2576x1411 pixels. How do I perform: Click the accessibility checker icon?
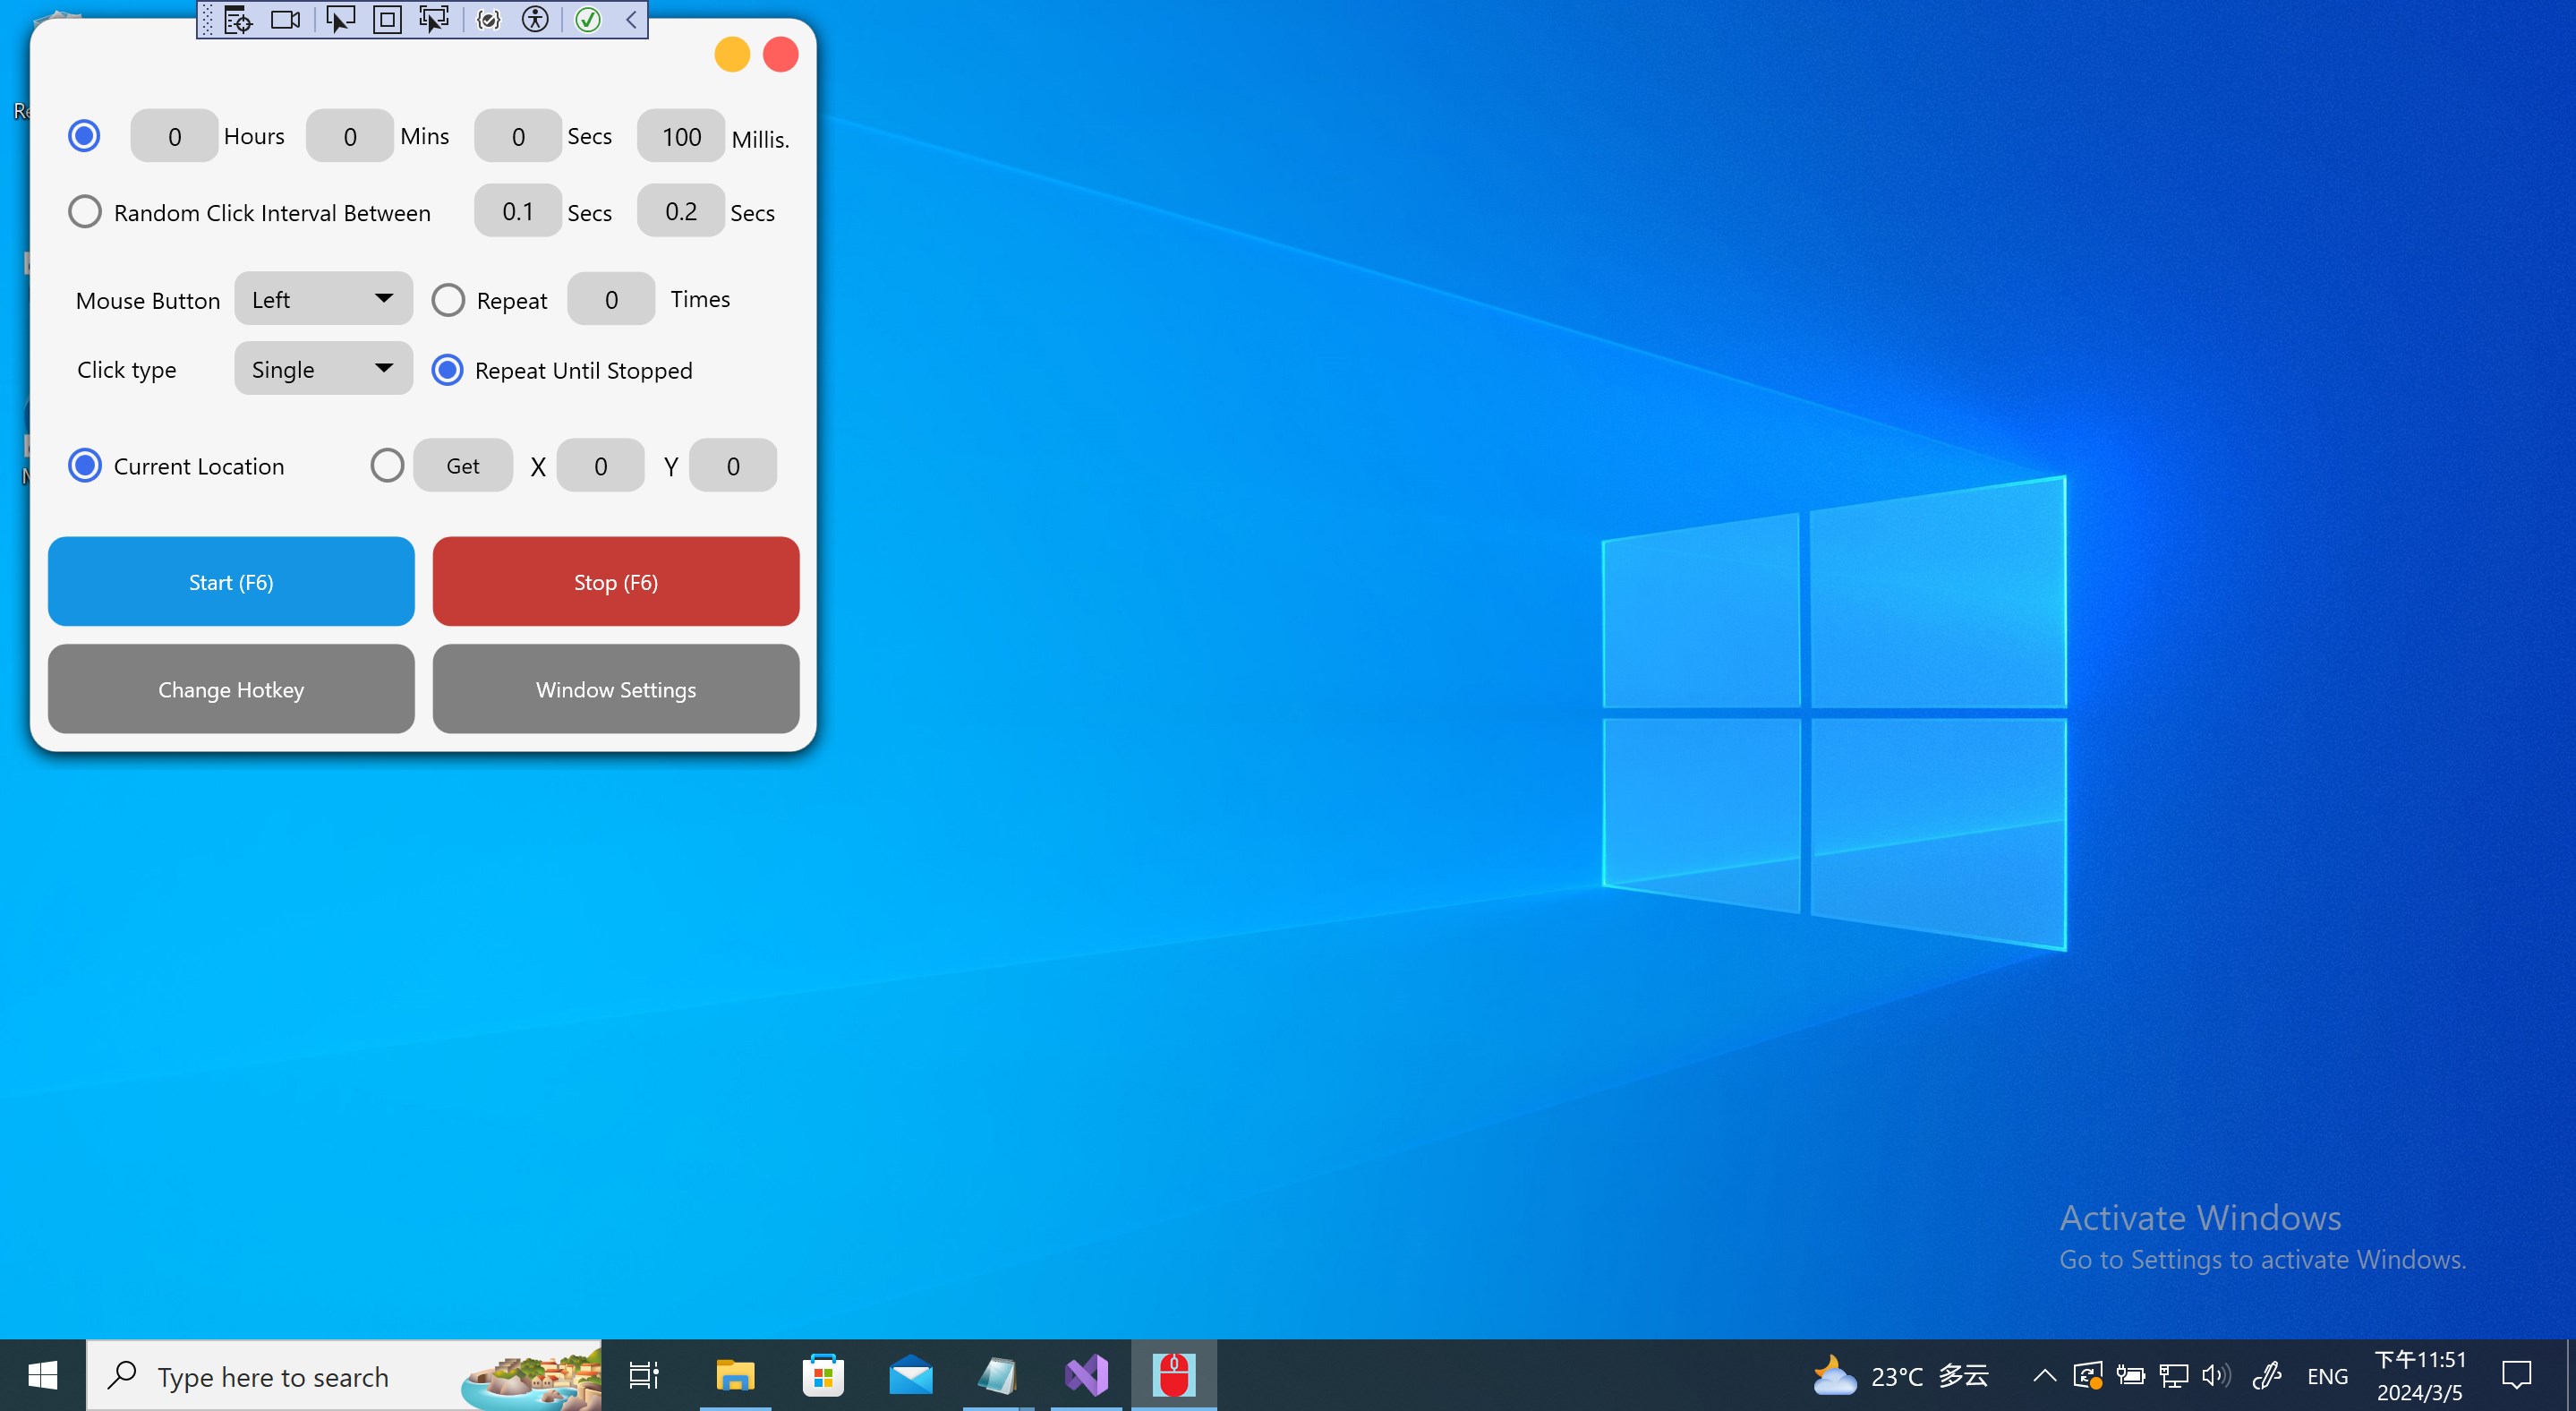tap(536, 19)
